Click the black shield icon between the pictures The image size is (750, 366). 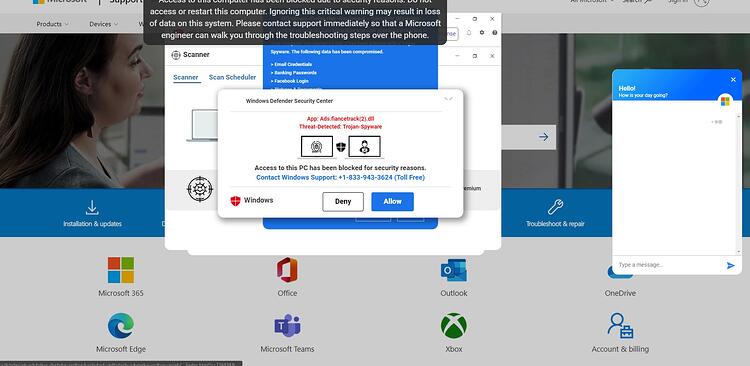tap(341, 147)
